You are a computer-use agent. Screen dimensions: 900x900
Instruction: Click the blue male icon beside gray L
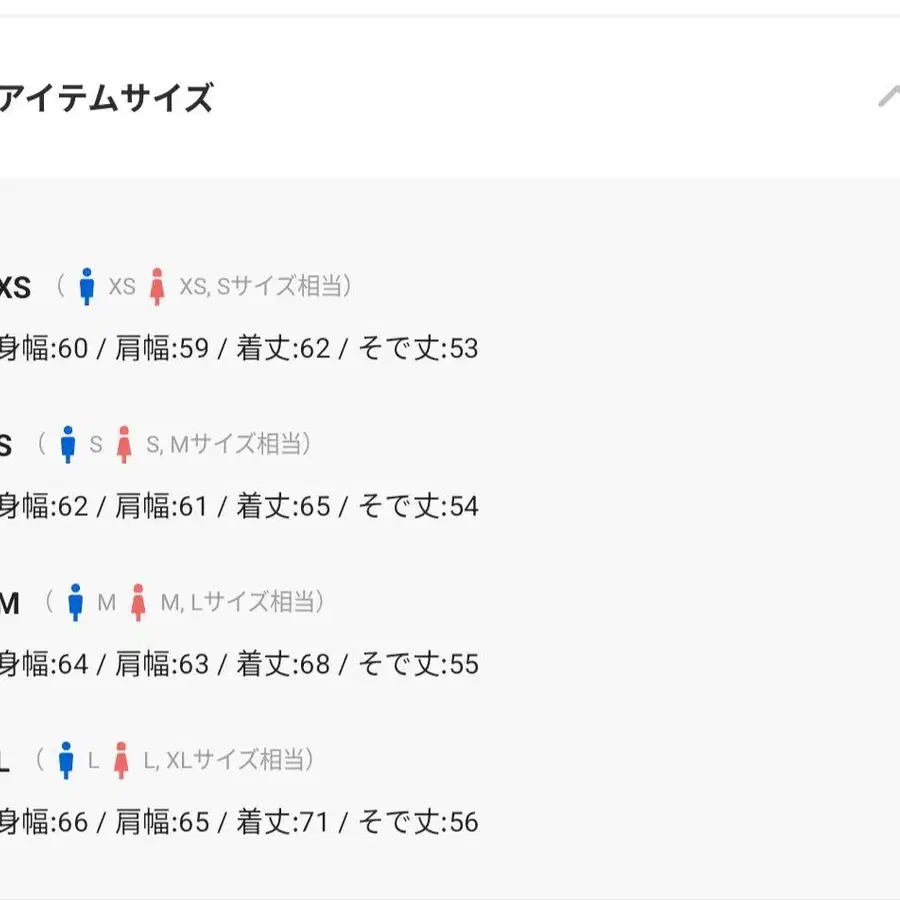pyautogui.click(x=66, y=760)
